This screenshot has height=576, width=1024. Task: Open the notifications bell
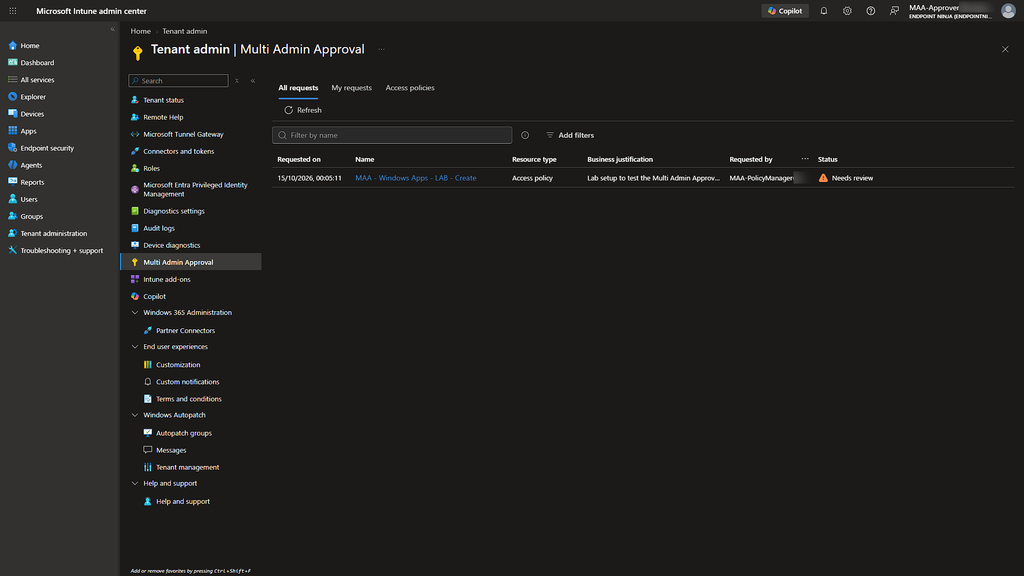tap(824, 11)
